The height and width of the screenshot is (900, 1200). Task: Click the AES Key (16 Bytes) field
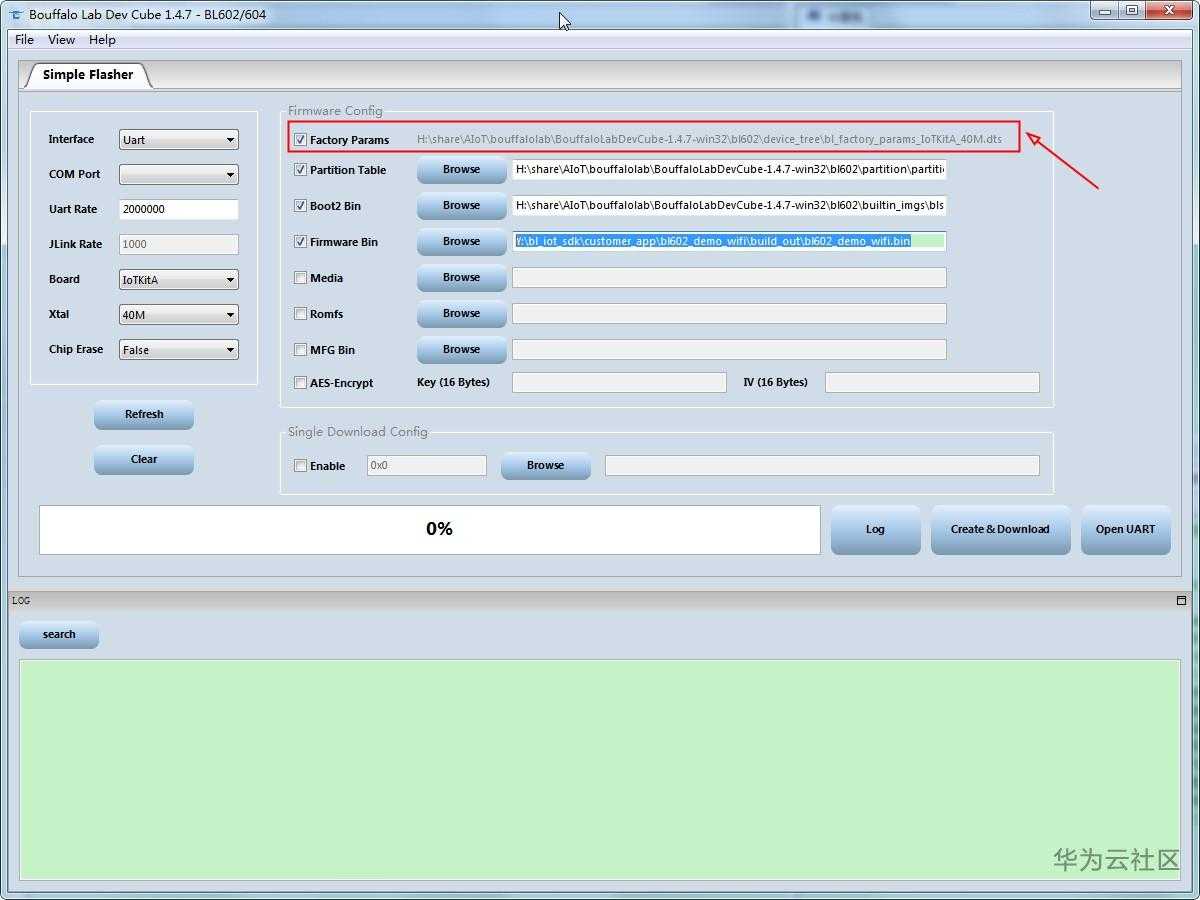pyautogui.click(x=619, y=383)
